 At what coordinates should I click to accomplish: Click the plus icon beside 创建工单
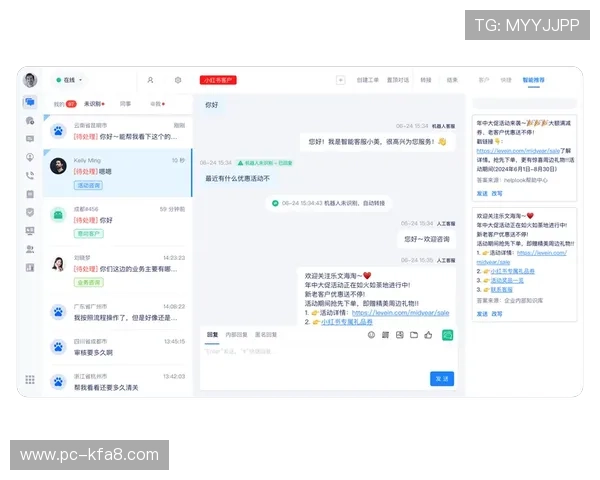point(341,80)
